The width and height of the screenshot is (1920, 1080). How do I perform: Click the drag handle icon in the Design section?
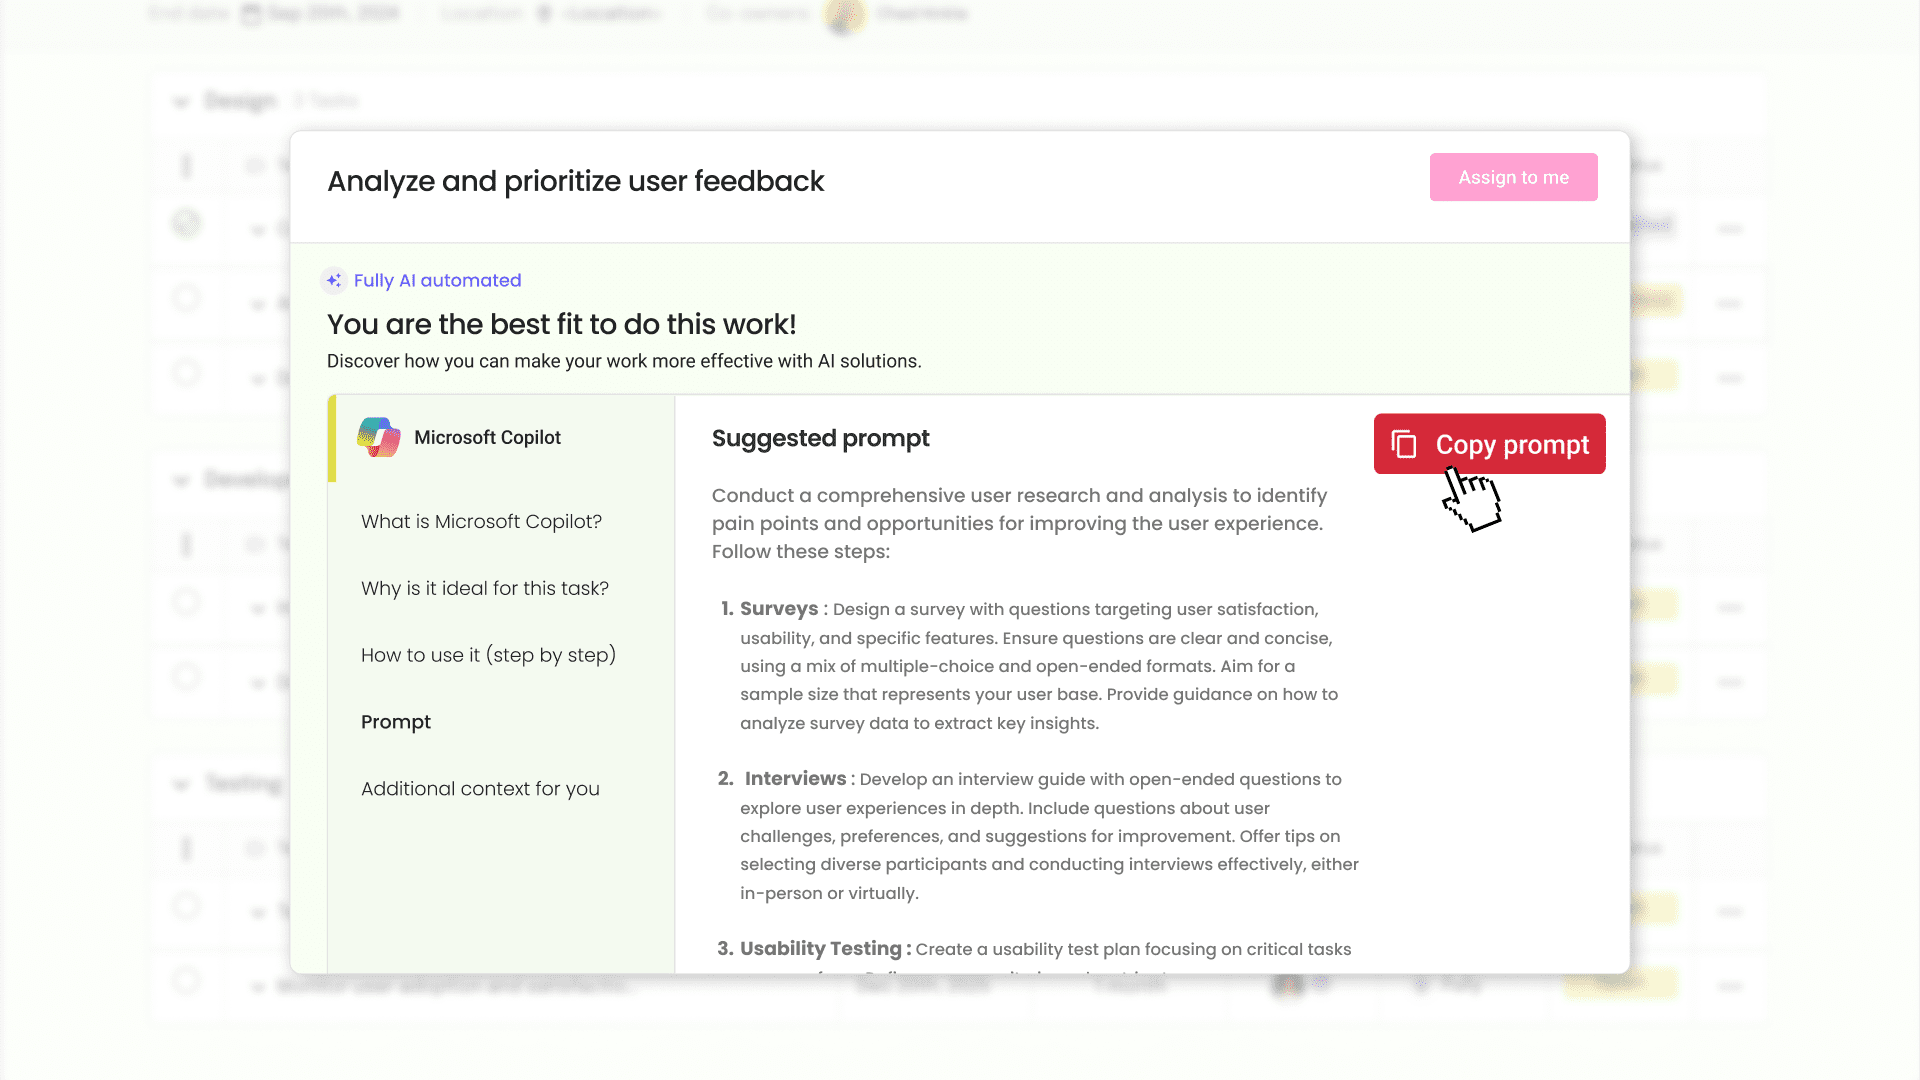click(186, 165)
